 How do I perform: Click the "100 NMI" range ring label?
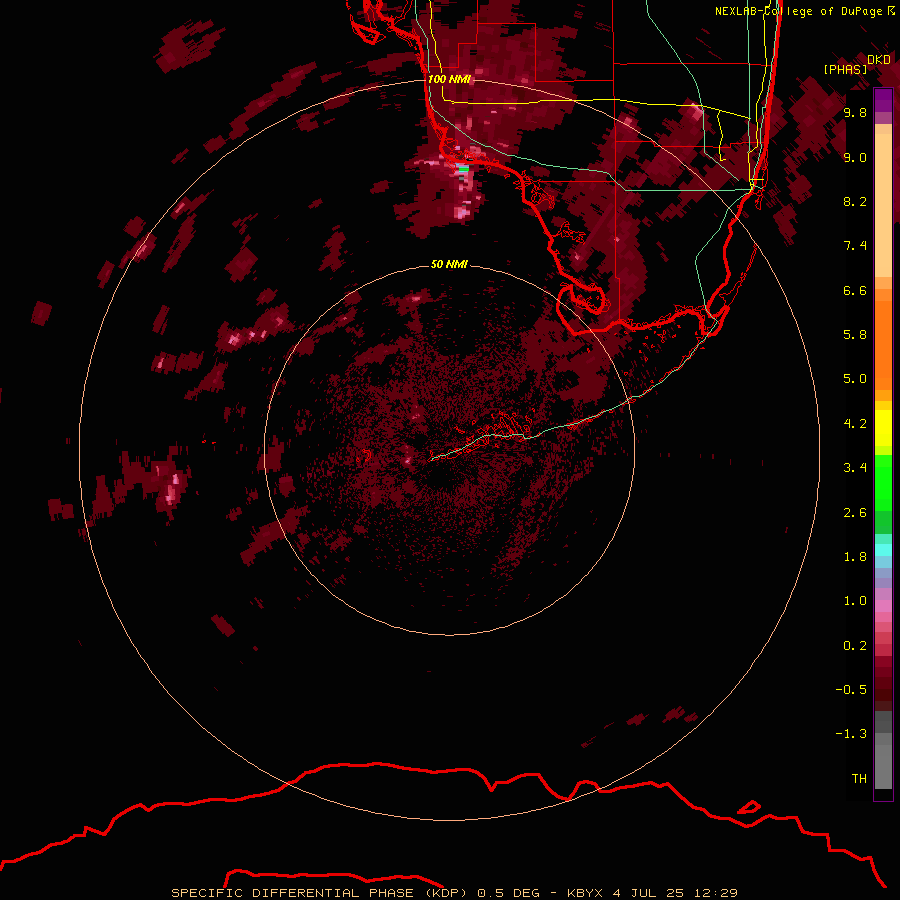(x=449, y=79)
